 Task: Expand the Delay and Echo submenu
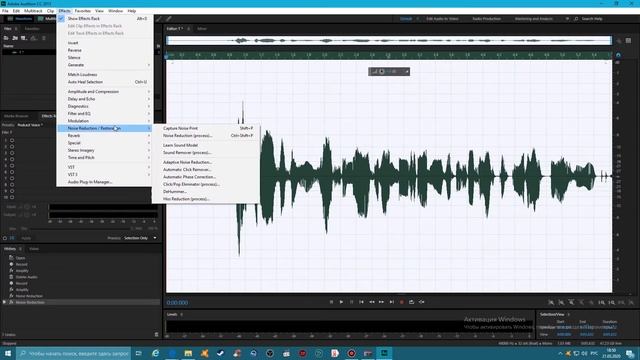106,99
